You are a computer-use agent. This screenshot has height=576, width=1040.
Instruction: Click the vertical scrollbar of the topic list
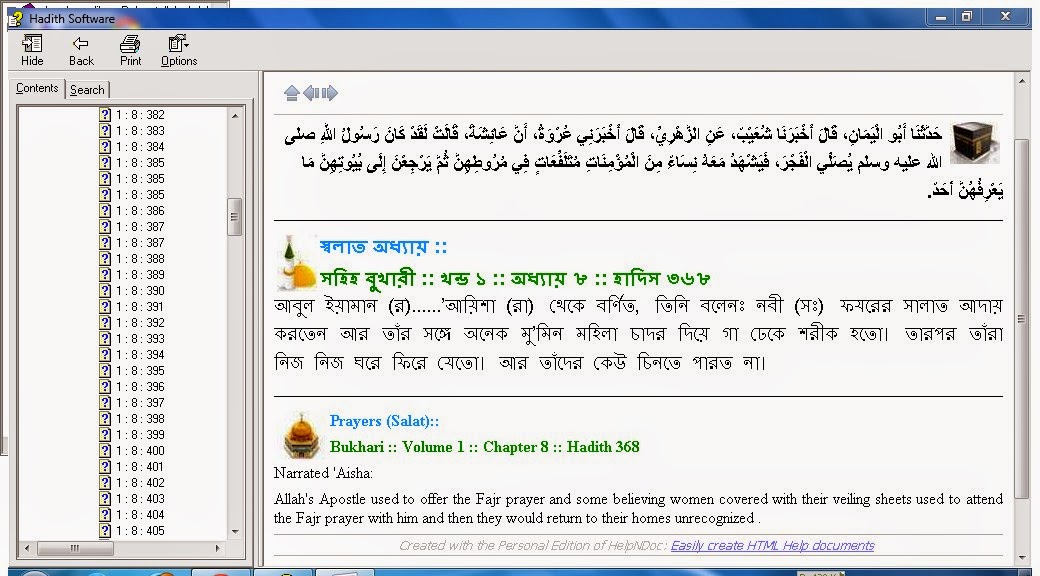[x=236, y=214]
